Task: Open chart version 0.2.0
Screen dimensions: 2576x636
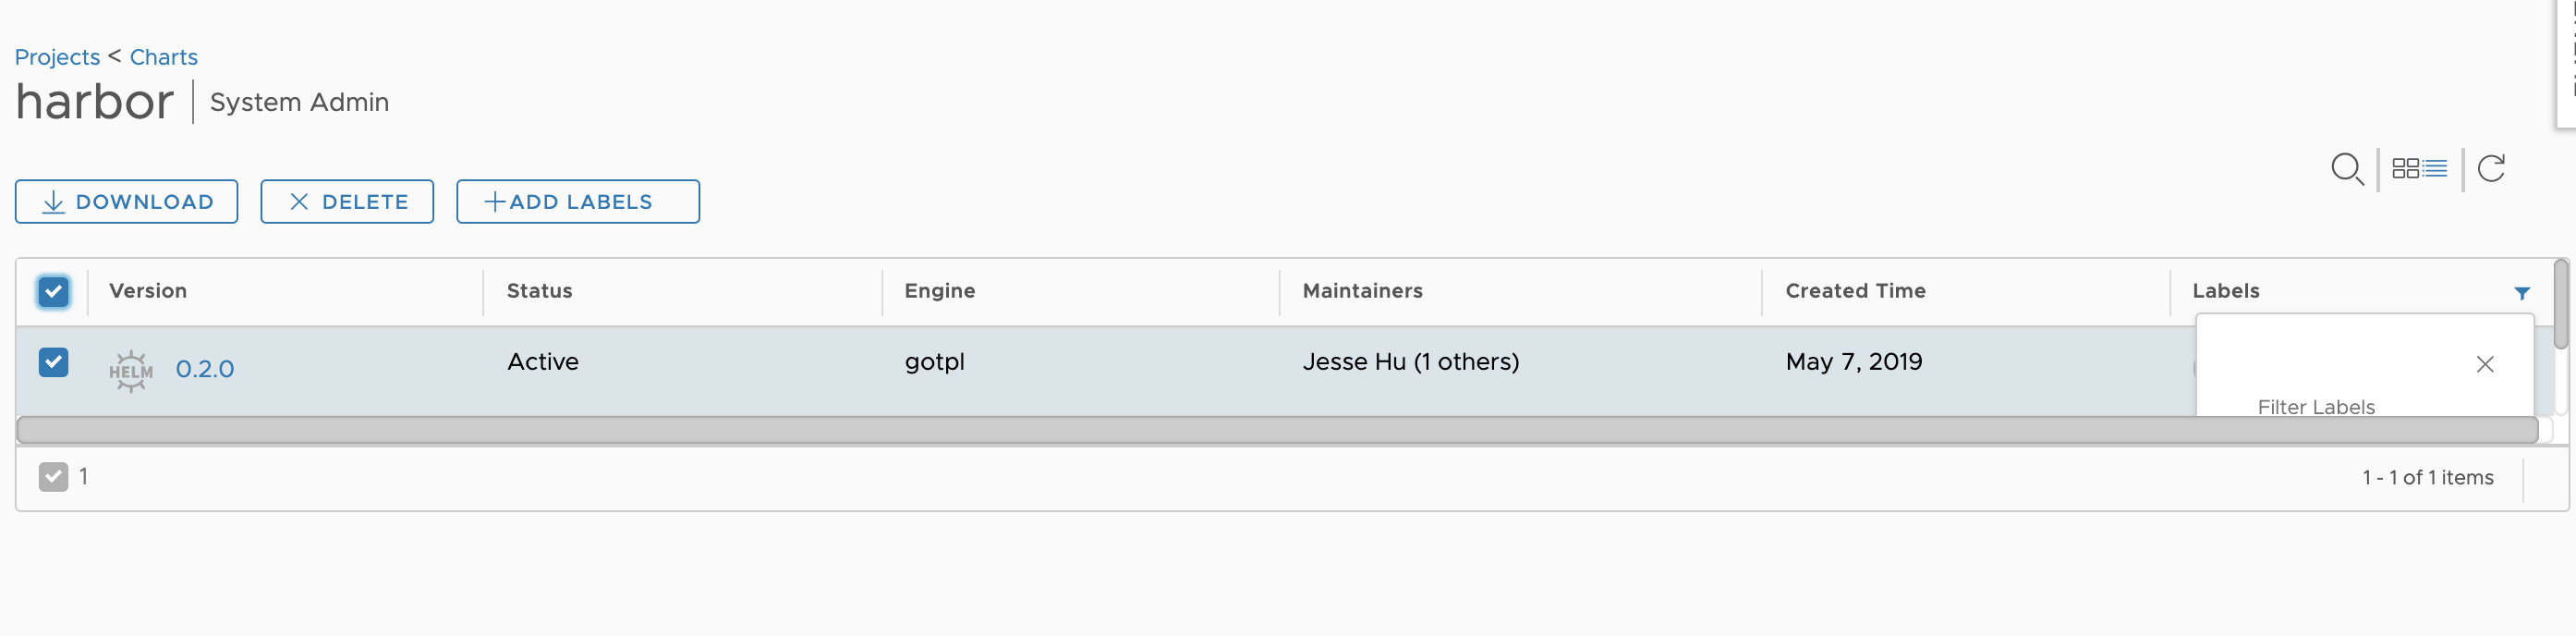Action: click(x=205, y=369)
